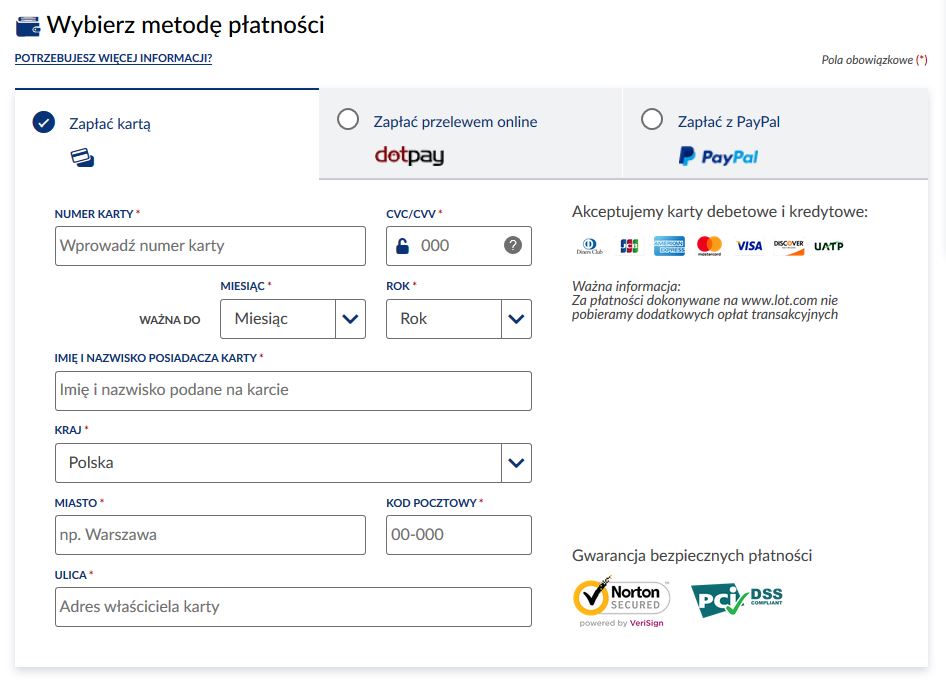Focus the Numer karty input field

pyautogui.click(x=210, y=246)
